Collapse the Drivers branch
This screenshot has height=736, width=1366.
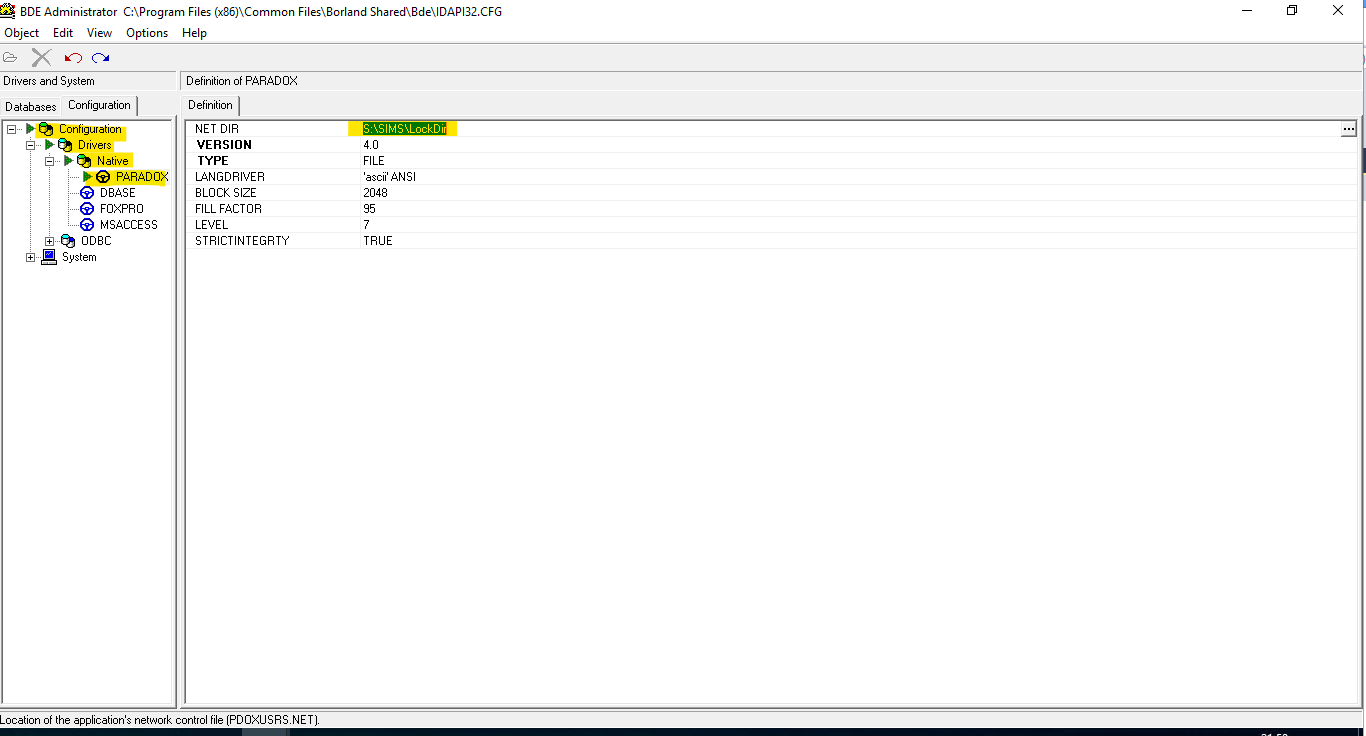(31, 144)
